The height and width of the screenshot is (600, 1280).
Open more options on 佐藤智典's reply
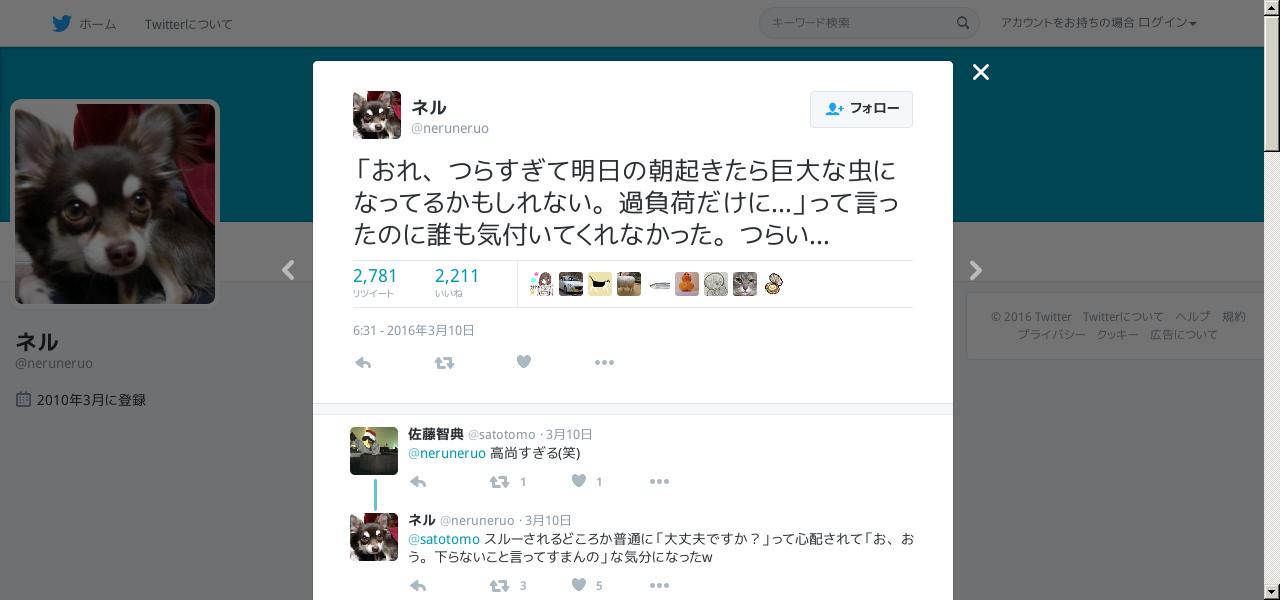pos(659,482)
